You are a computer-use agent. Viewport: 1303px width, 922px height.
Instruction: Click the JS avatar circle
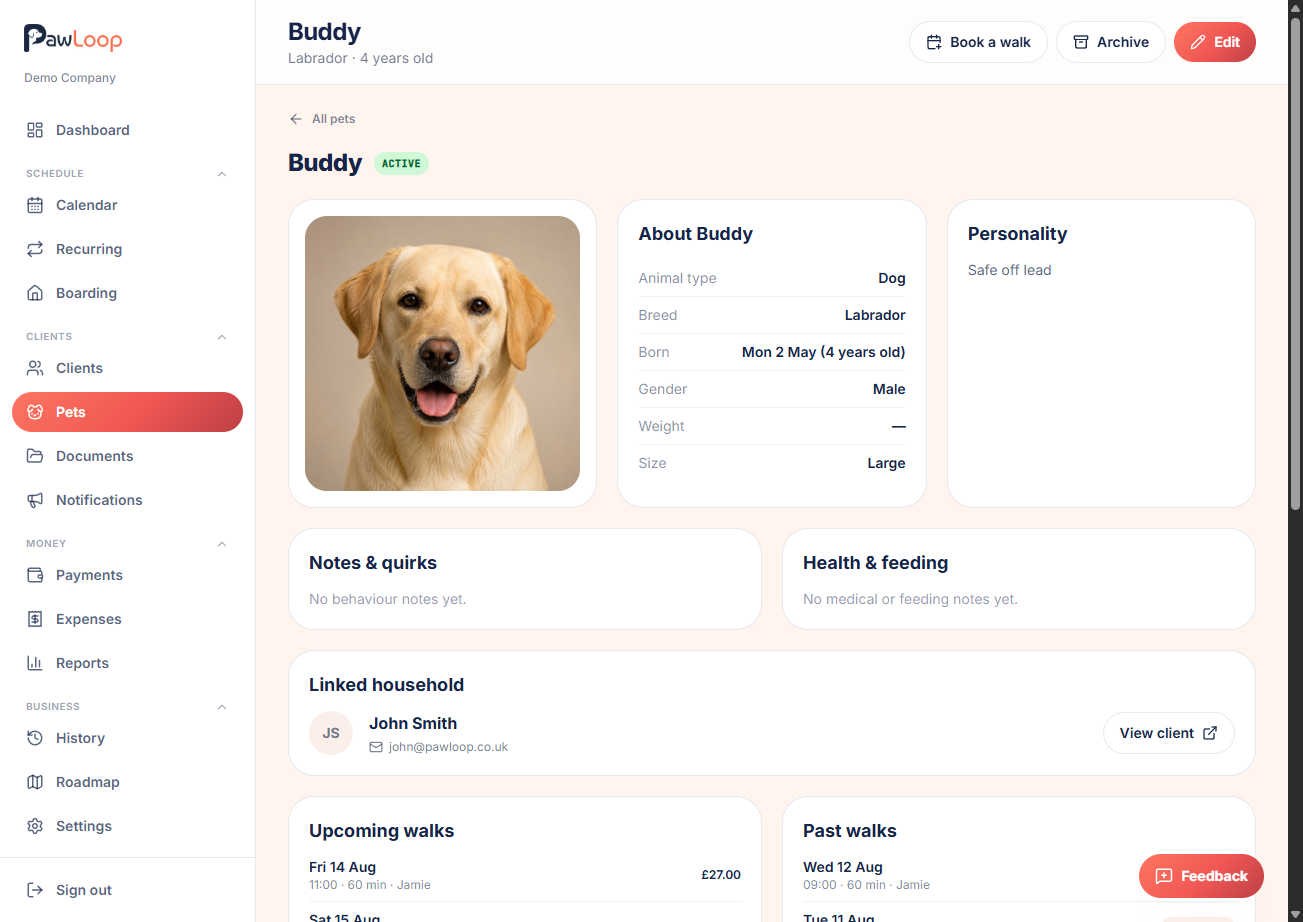pyautogui.click(x=331, y=733)
